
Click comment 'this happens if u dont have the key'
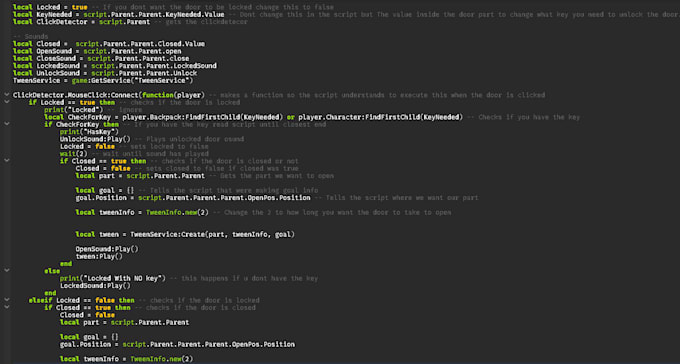244,278
